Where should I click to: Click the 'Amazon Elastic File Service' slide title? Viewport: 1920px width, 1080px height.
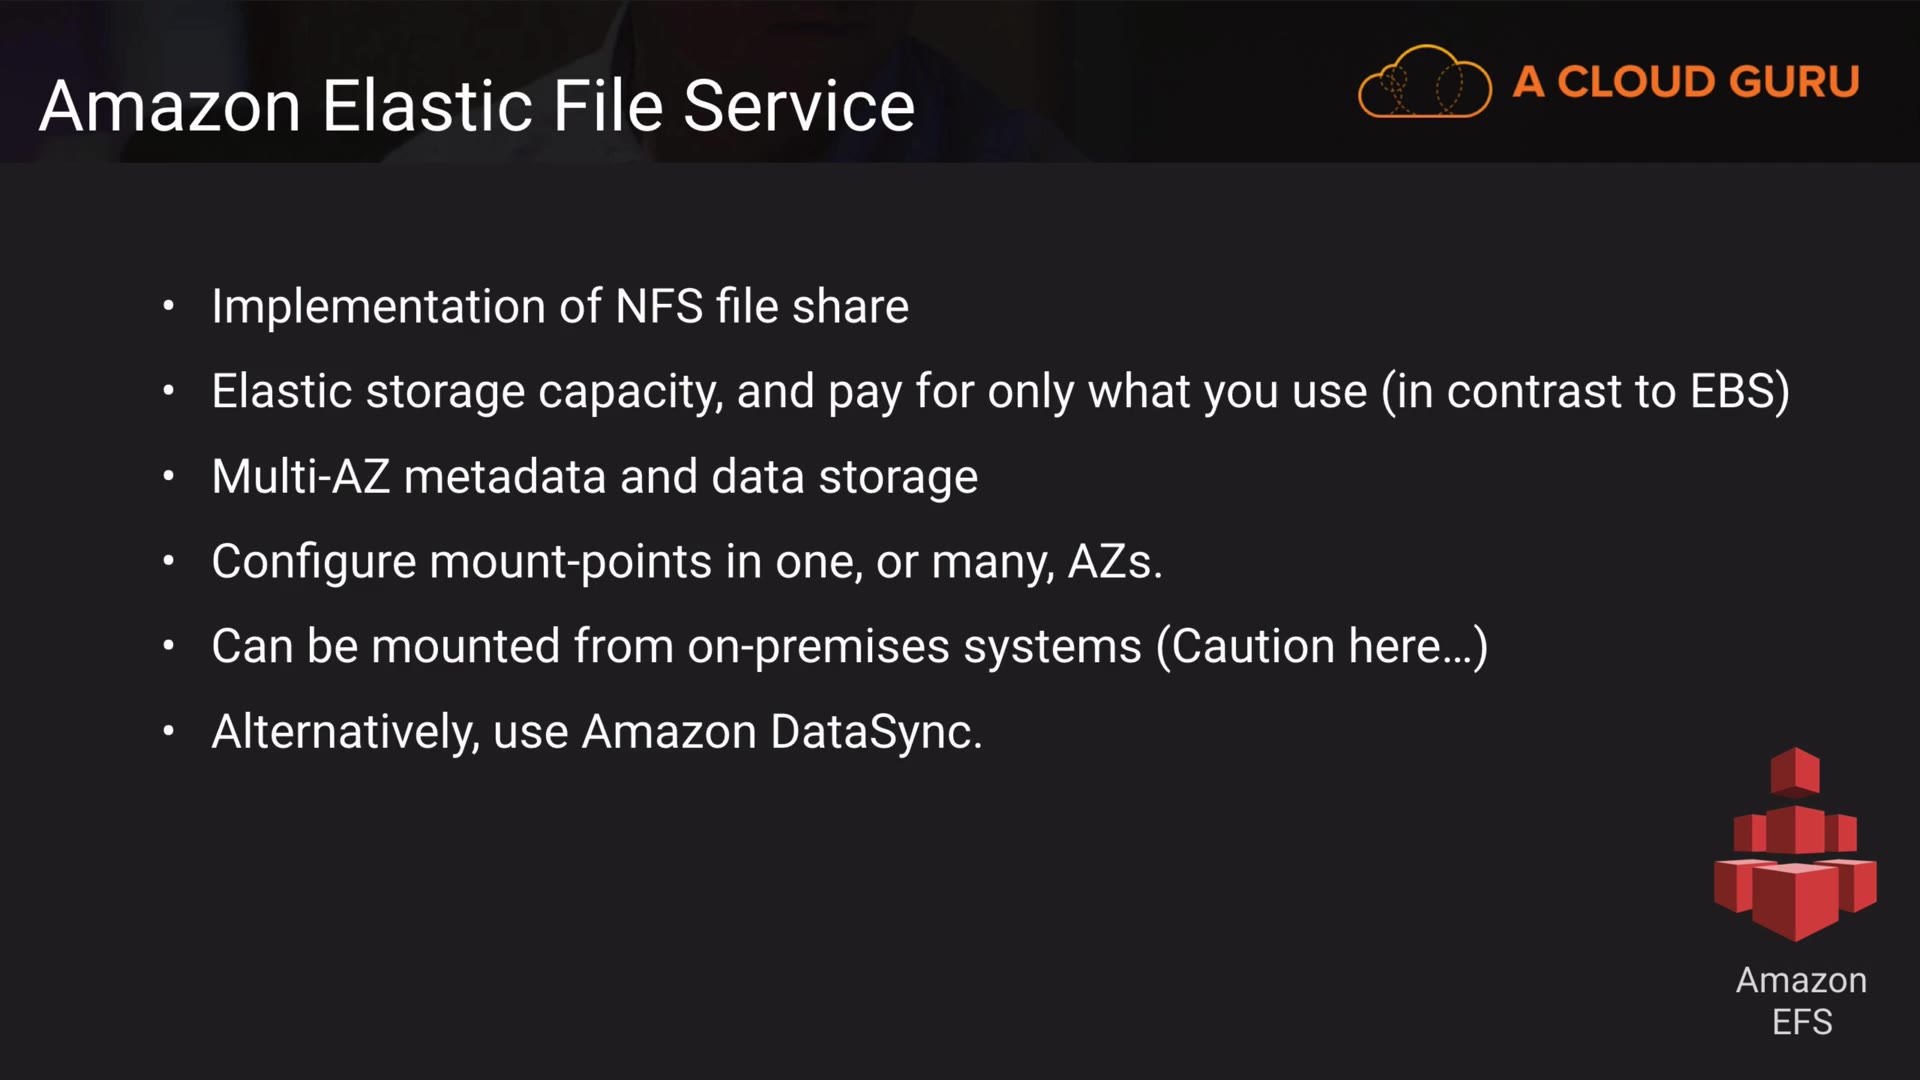tap(477, 106)
